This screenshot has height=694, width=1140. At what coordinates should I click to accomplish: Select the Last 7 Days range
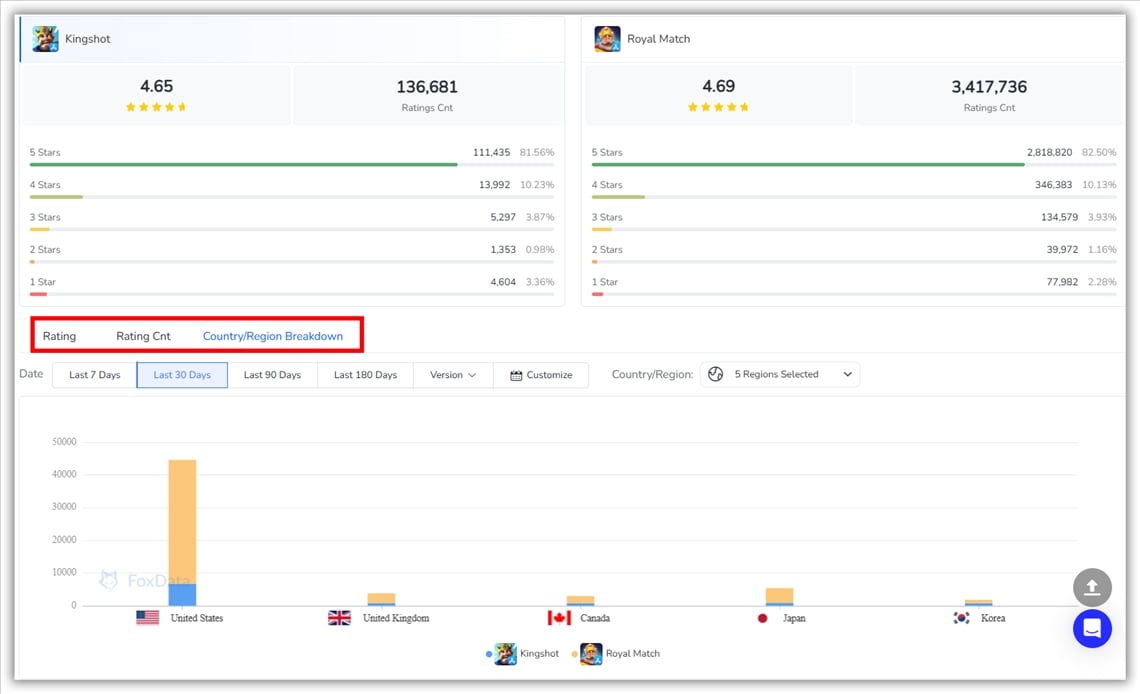pos(94,375)
